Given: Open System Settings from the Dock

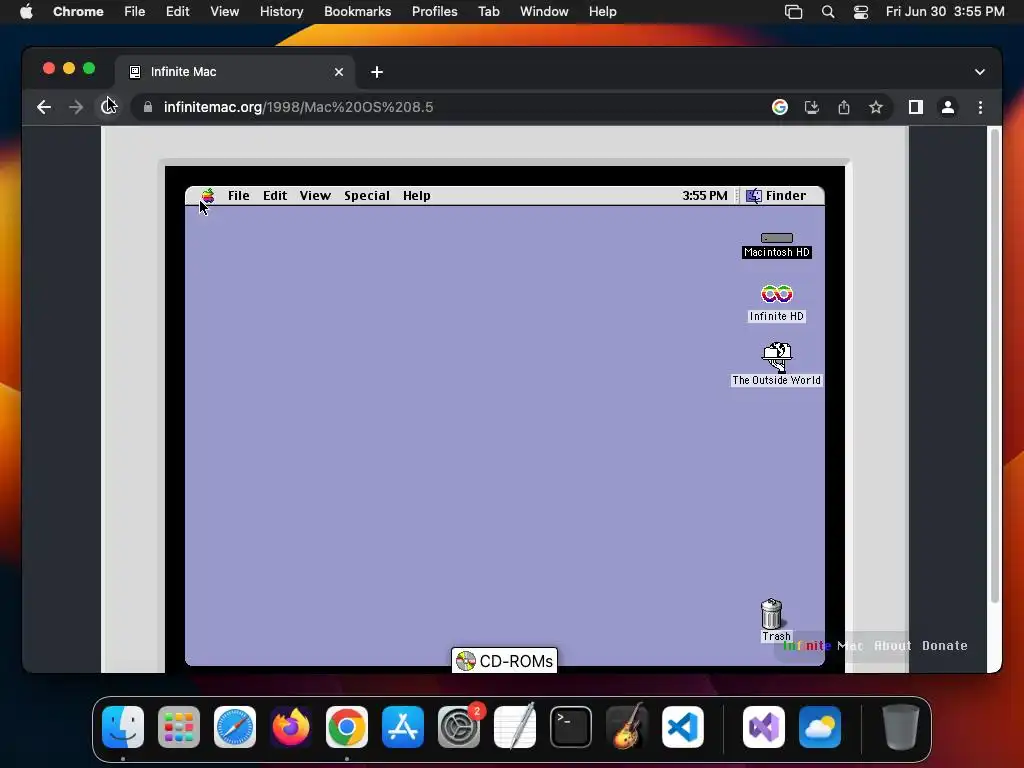Looking at the screenshot, I should click(x=458, y=727).
